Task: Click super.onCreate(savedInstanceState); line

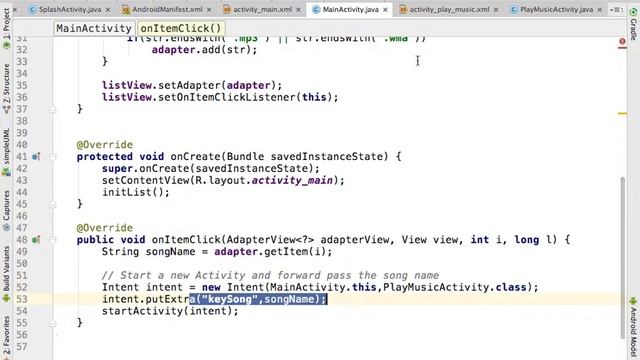Action: pyautogui.click(x=211, y=169)
